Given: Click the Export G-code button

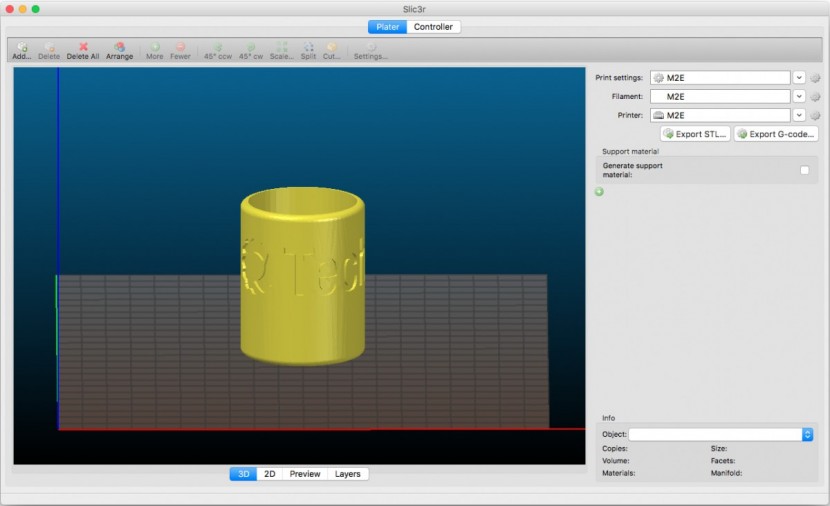Looking at the screenshot, I should [776, 134].
